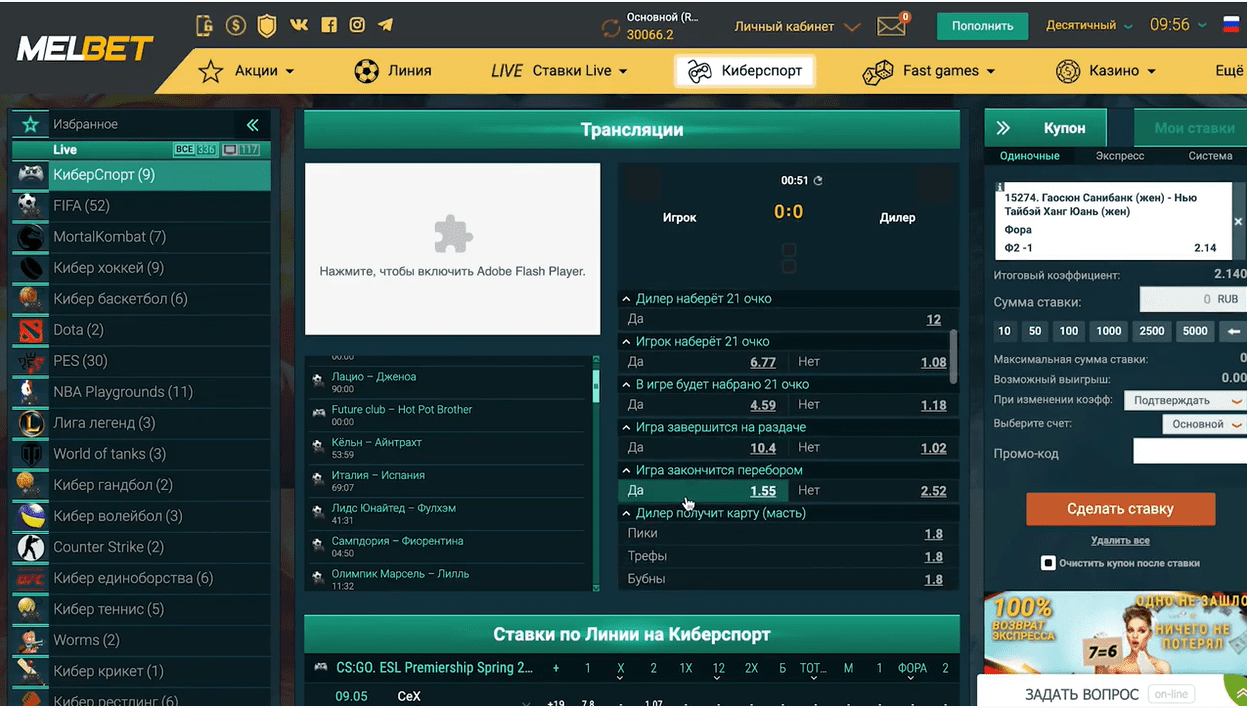Show all live events via ВСЕ counter
This screenshot has width=1247, height=708.
point(195,150)
